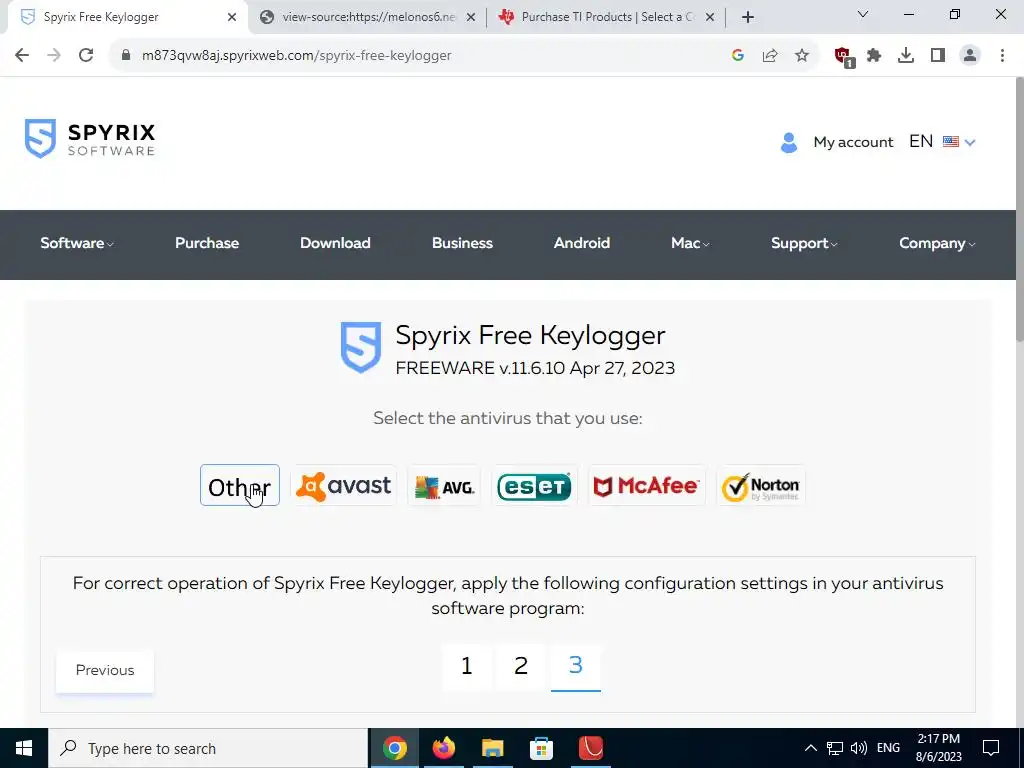The height and width of the screenshot is (768, 1024).
Task: Open the network tray icon
Action: pyautogui.click(x=835, y=748)
